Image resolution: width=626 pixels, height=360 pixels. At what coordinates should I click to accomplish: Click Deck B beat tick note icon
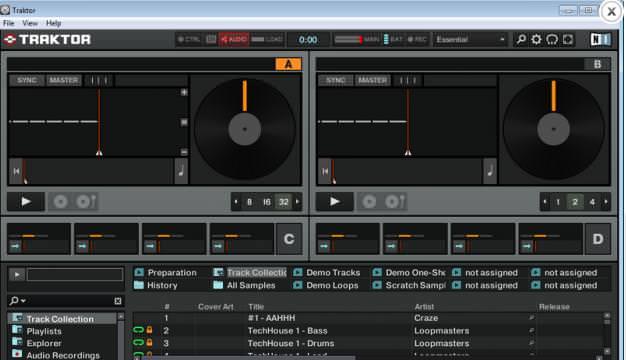490,171
